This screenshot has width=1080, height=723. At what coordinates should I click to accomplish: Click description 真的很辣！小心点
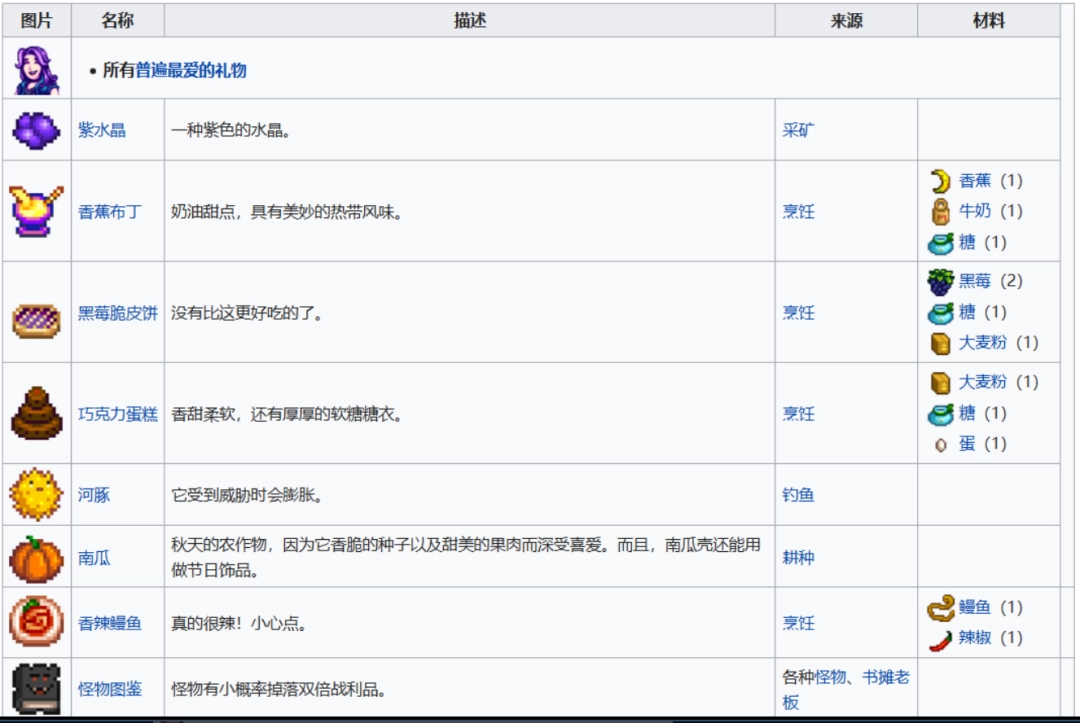(x=239, y=622)
